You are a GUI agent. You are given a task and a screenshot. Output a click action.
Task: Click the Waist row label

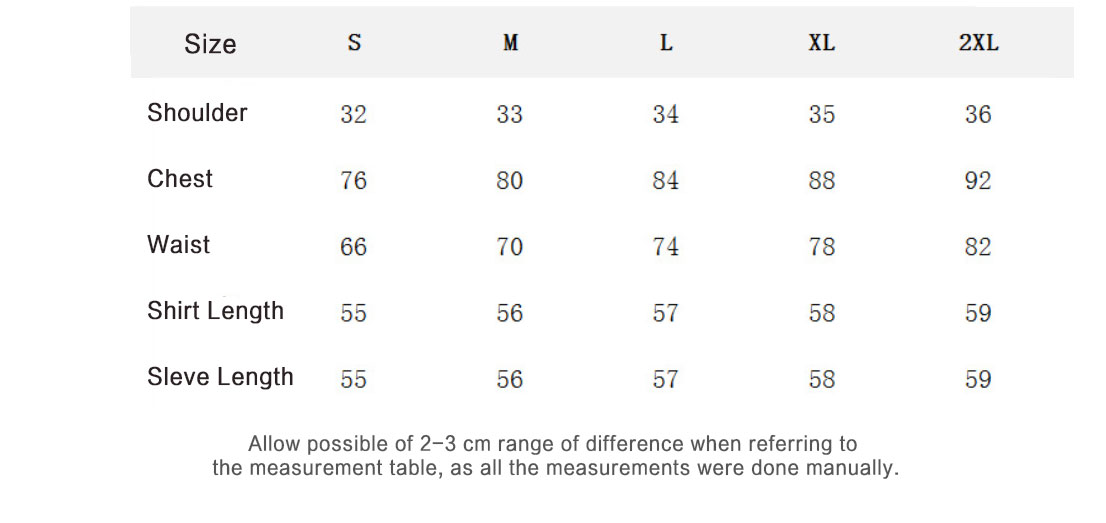[x=178, y=245]
